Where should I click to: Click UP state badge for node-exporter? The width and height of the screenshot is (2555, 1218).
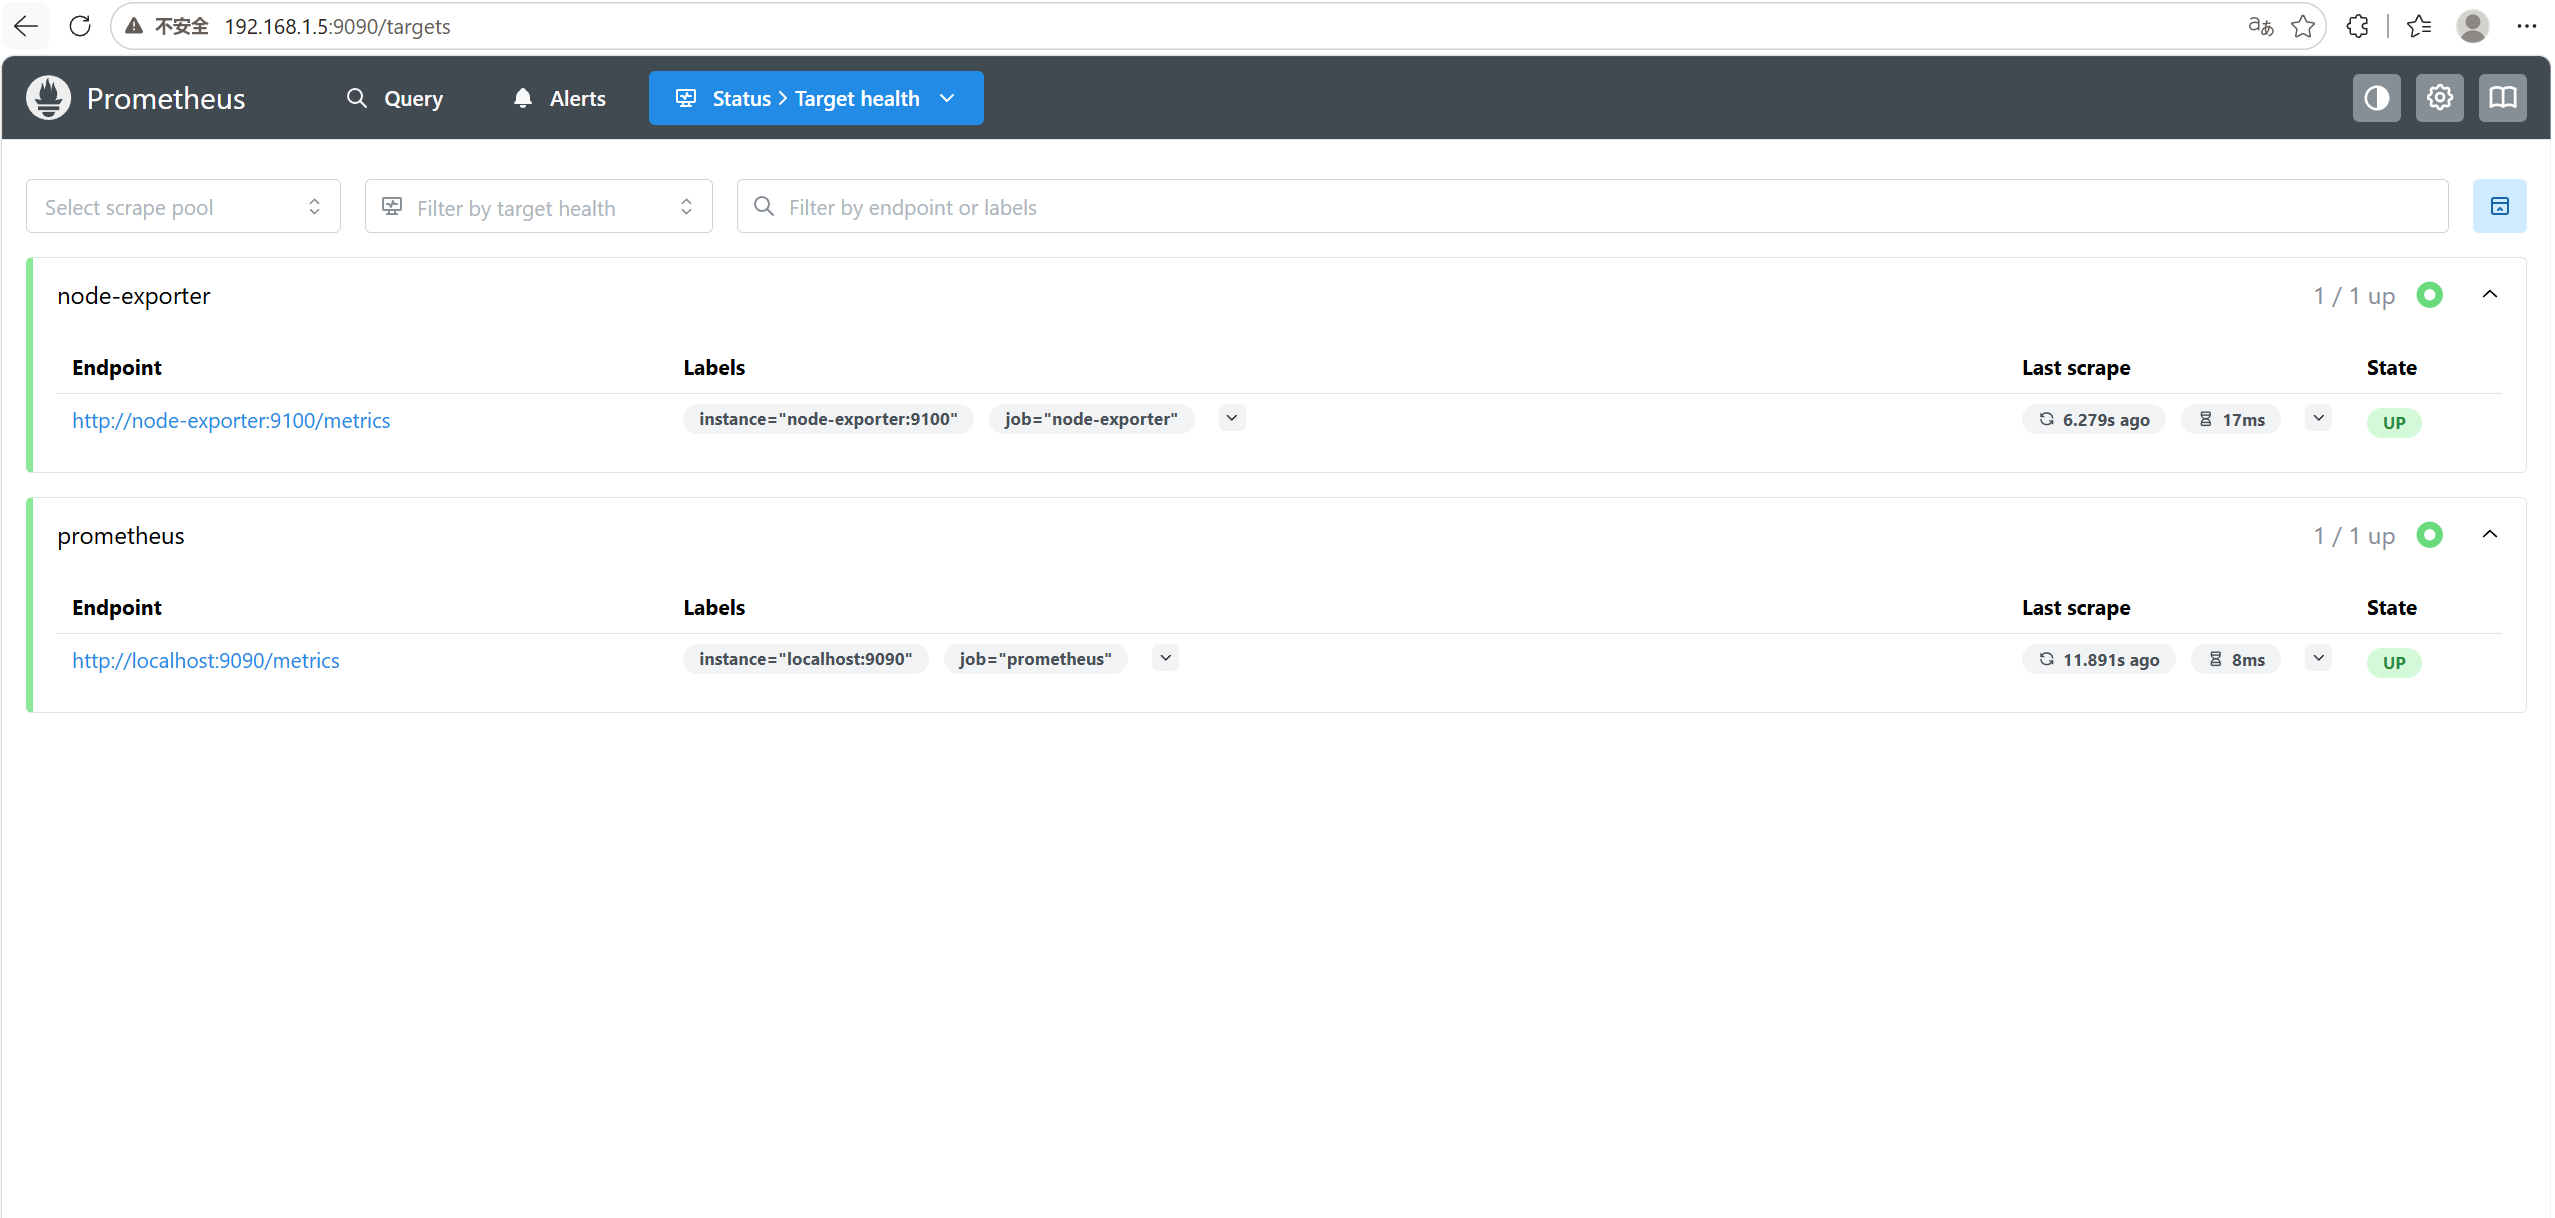(x=2393, y=422)
